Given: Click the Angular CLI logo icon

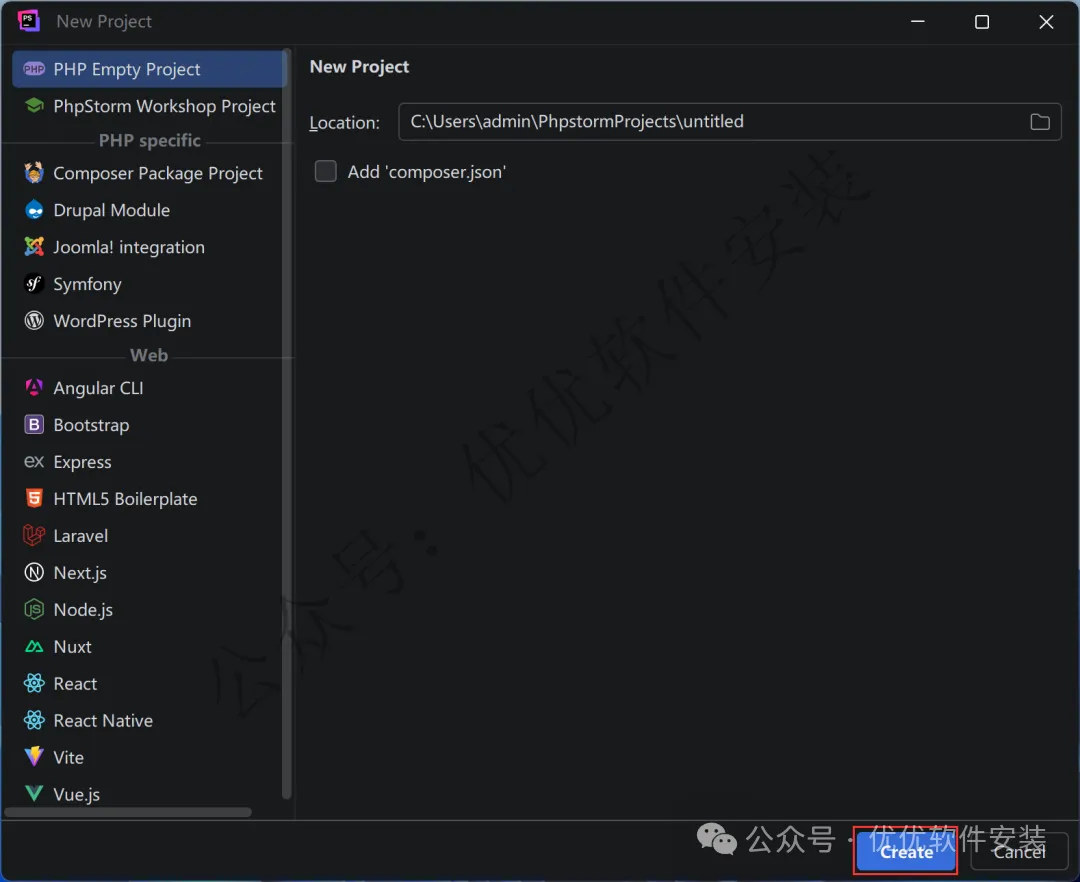Looking at the screenshot, I should tap(34, 387).
